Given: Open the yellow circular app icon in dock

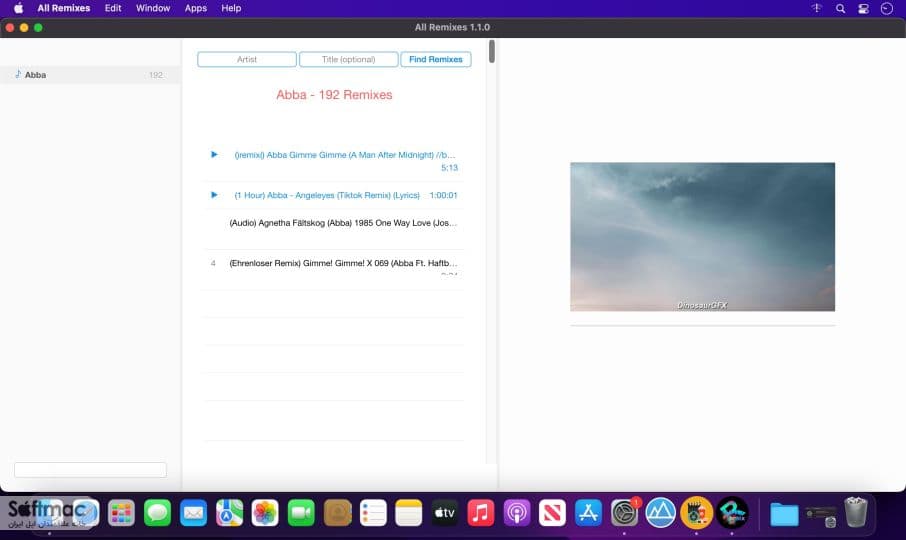Looking at the screenshot, I should 696,512.
